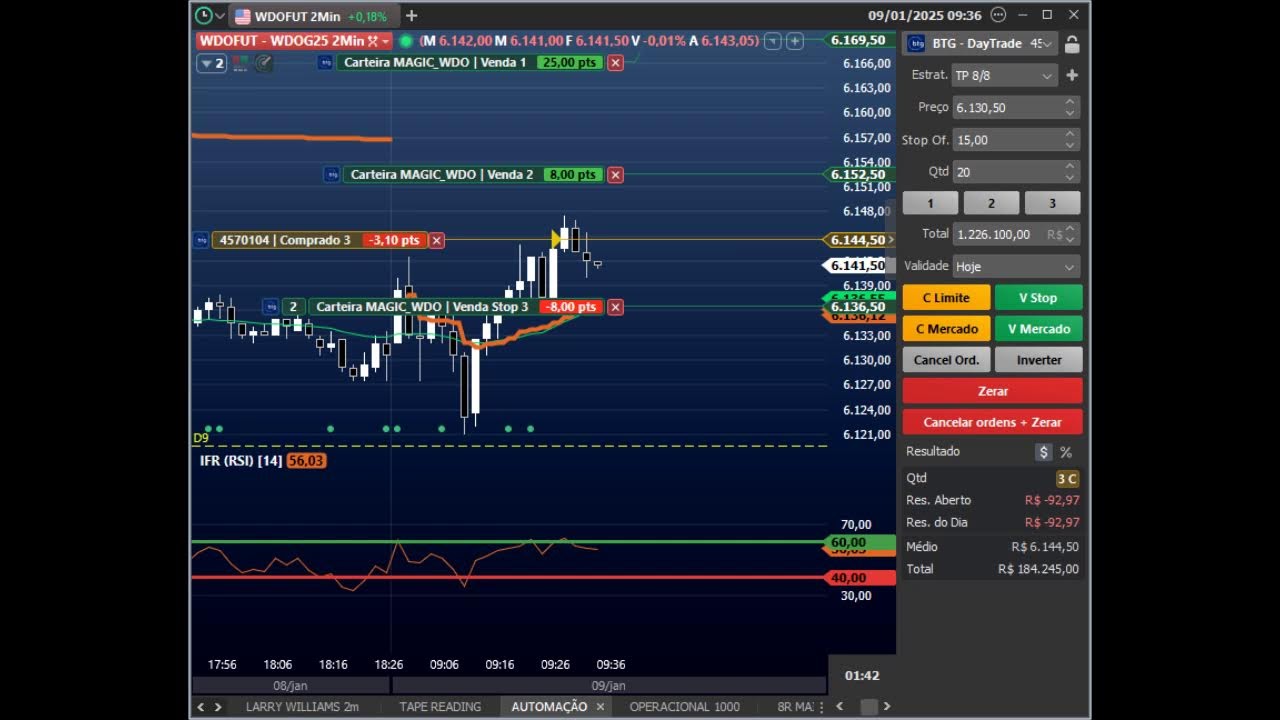Click the V Stop sell button
The height and width of the screenshot is (720, 1280).
1038,298
